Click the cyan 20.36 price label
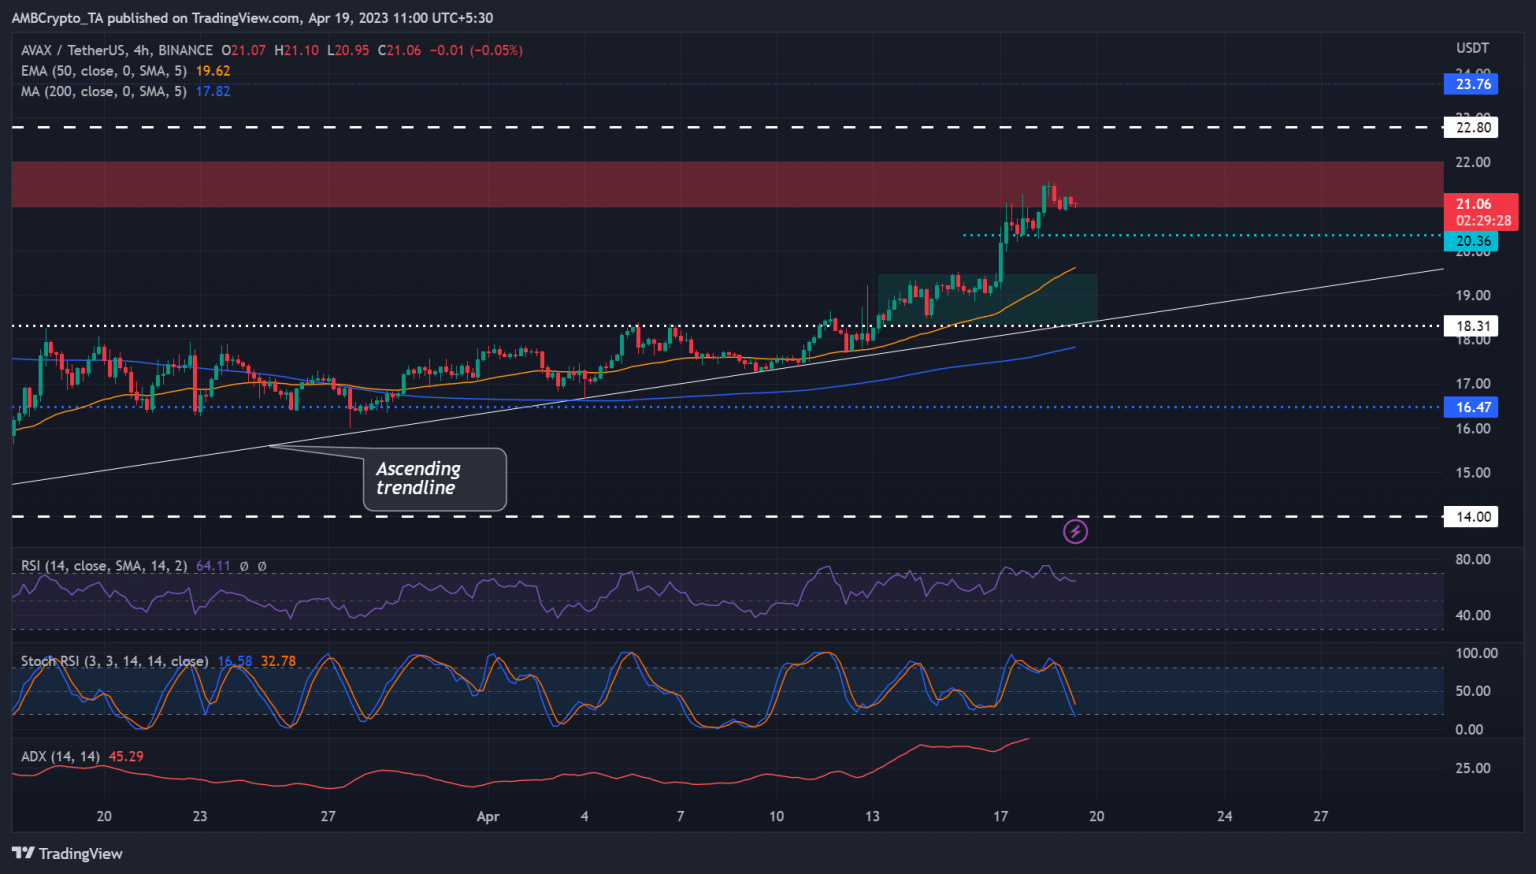 (x=1471, y=241)
